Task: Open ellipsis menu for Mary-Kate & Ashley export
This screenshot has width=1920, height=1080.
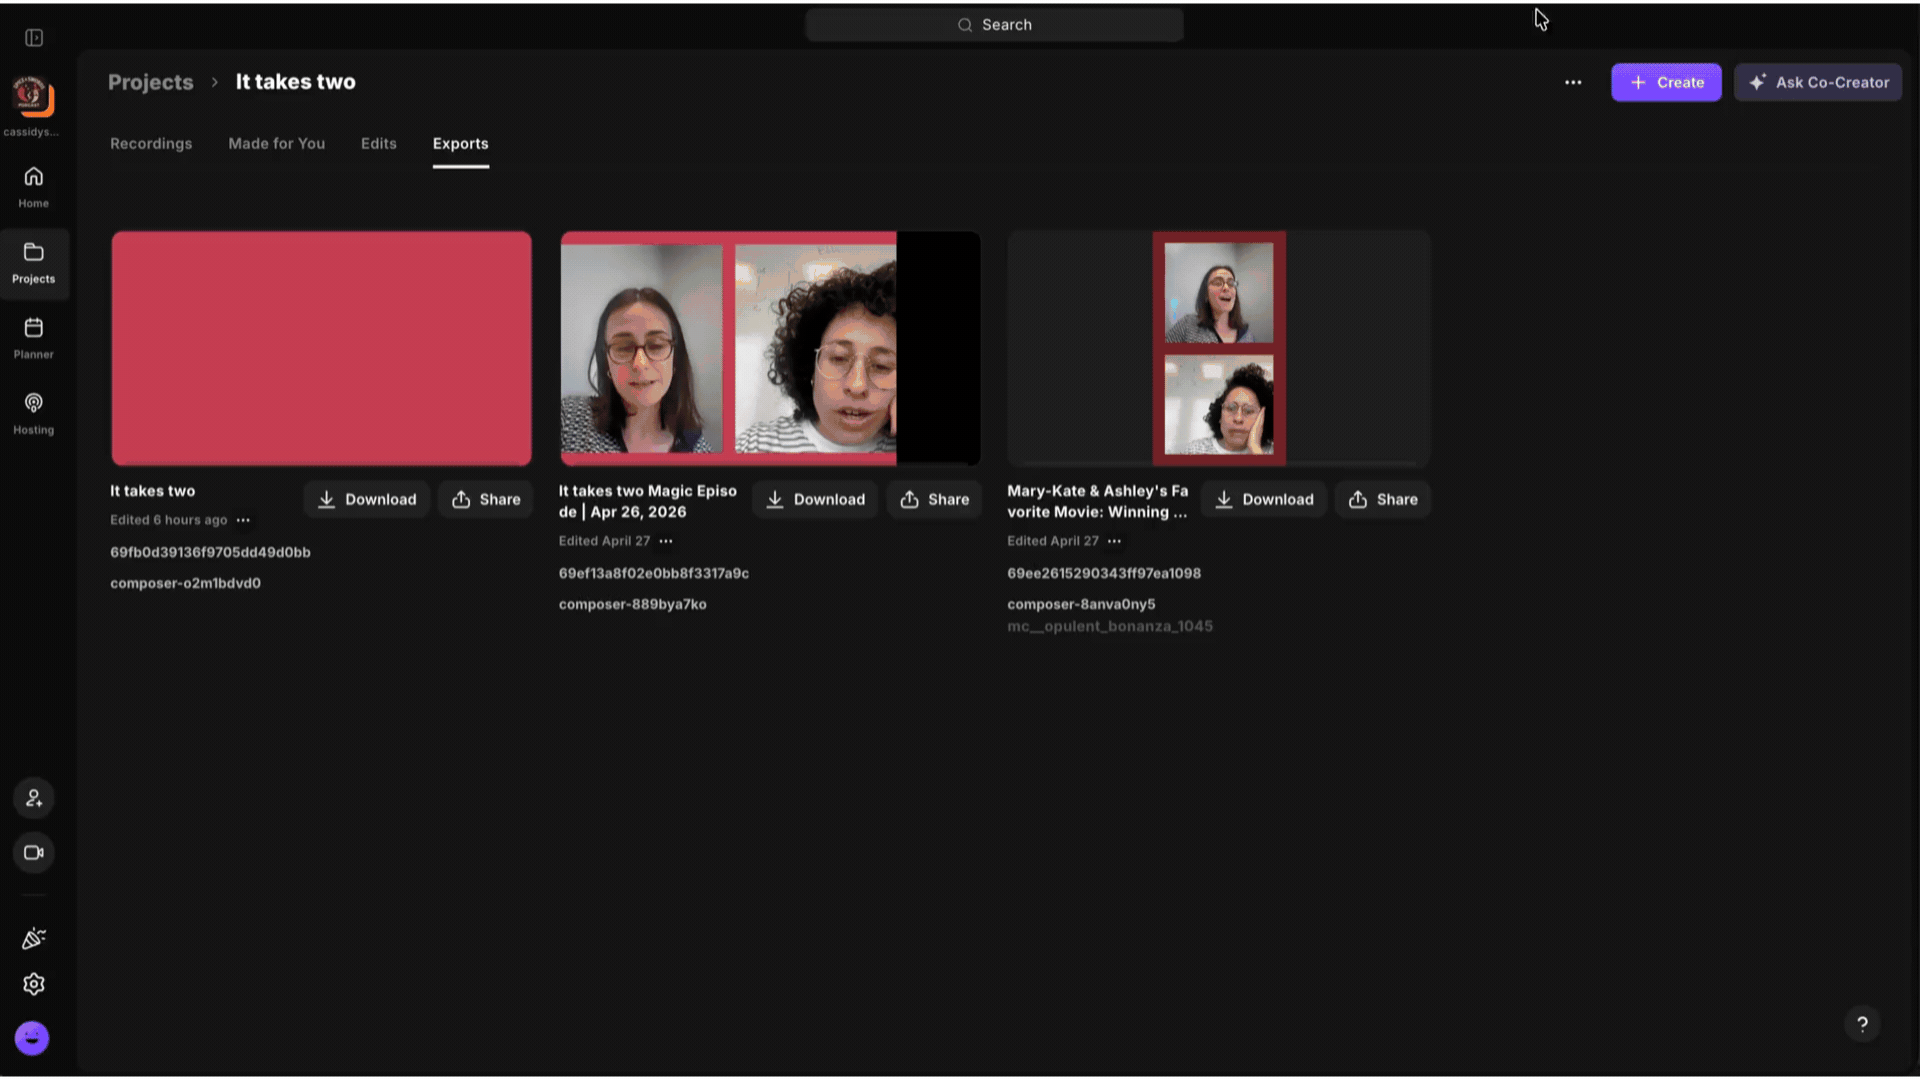Action: [1114, 541]
